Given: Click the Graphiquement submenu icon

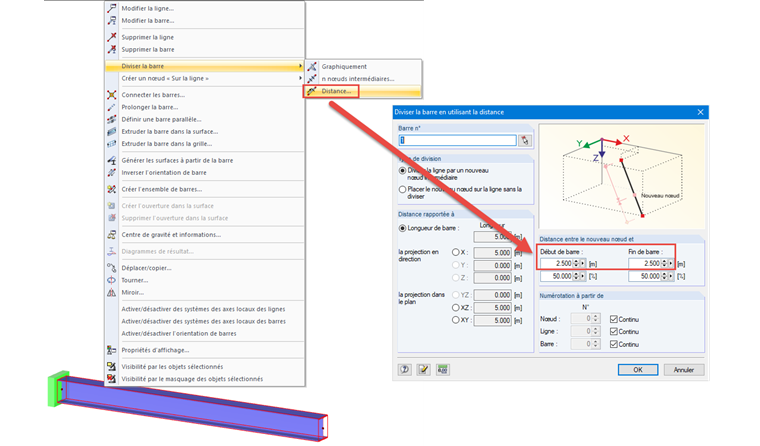Looking at the screenshot, I should coord(312,66).
